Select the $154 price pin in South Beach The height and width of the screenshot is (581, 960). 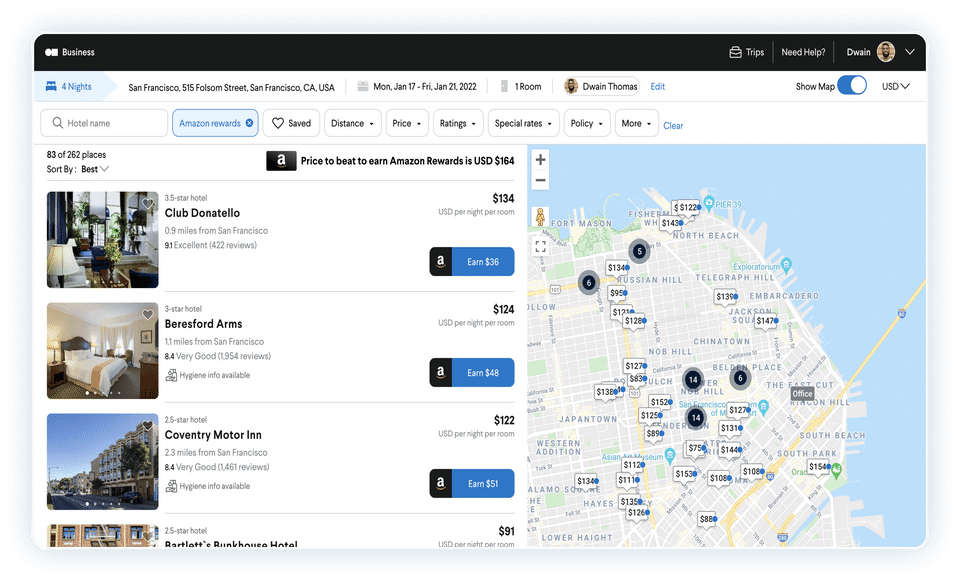point(819,467)
